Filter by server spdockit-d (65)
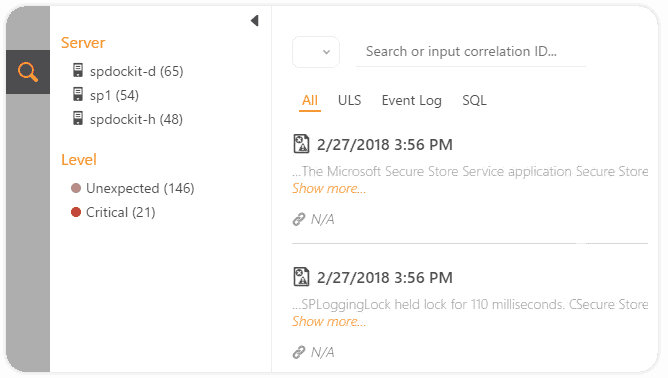 pos(136,71)
